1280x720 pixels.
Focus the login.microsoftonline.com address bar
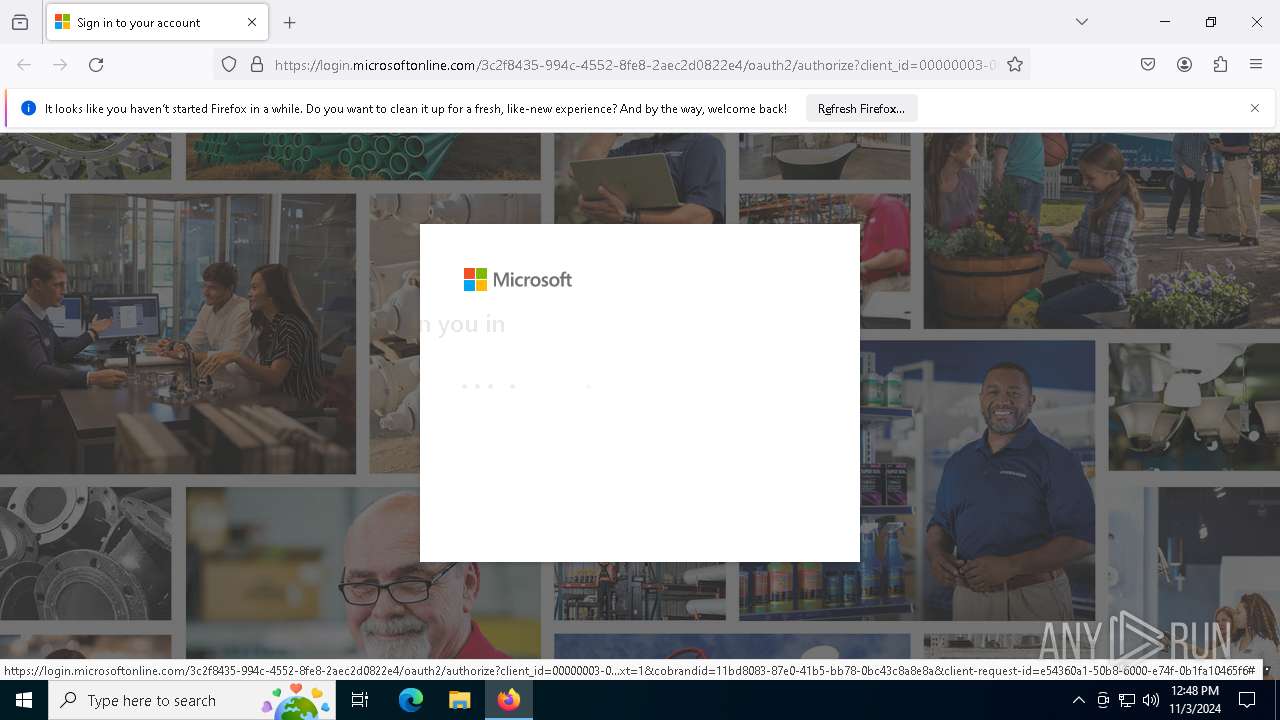click(635, 65)
